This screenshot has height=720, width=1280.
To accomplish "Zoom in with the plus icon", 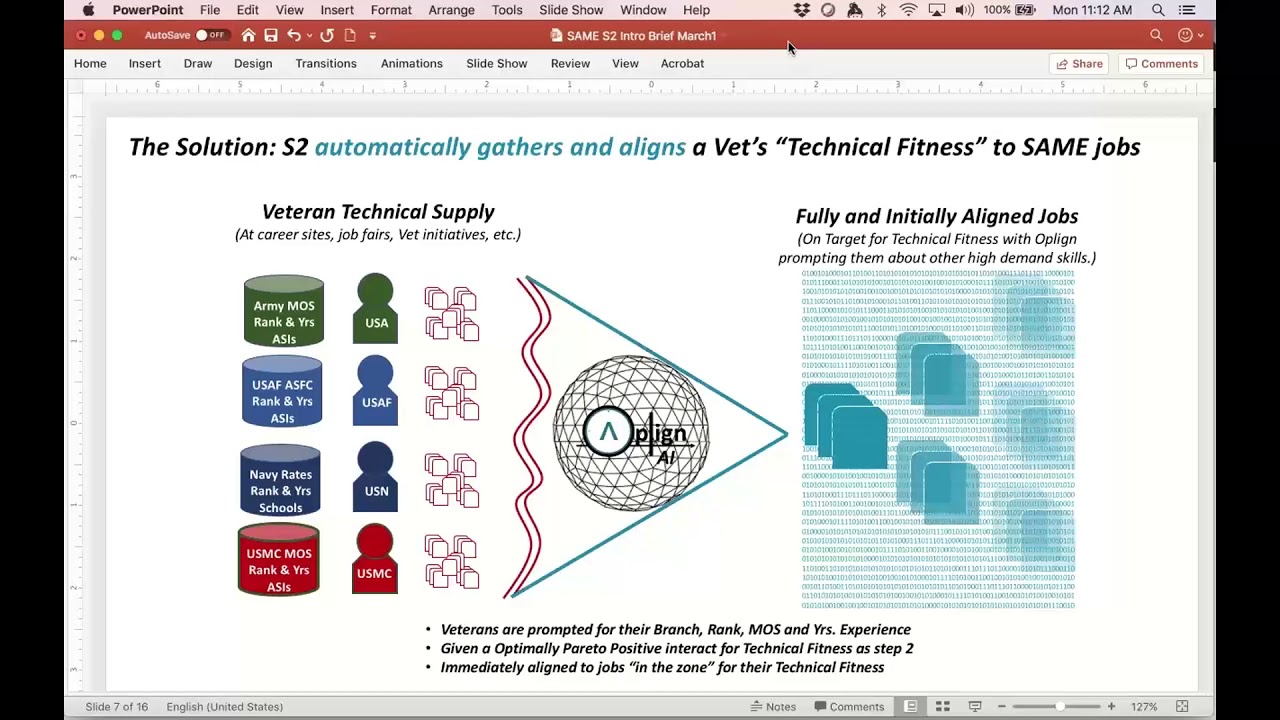I will (1111, 707).
